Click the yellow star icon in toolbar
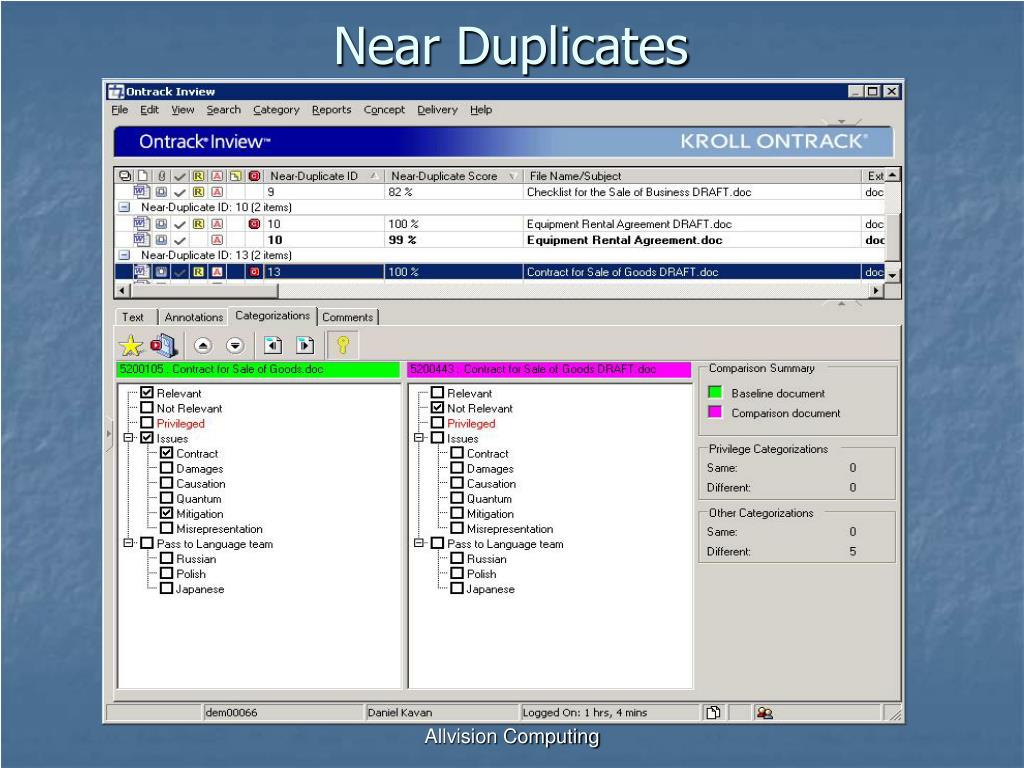 131,345
